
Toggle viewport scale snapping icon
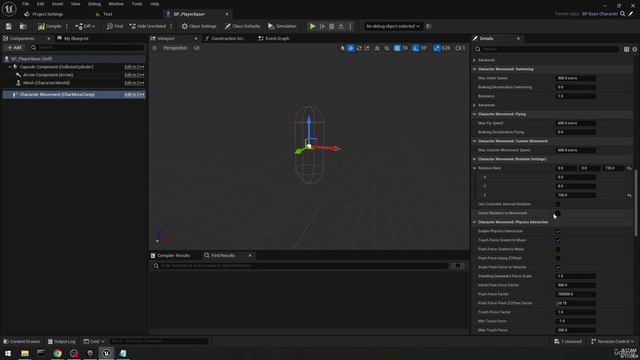tap(437, 48)
